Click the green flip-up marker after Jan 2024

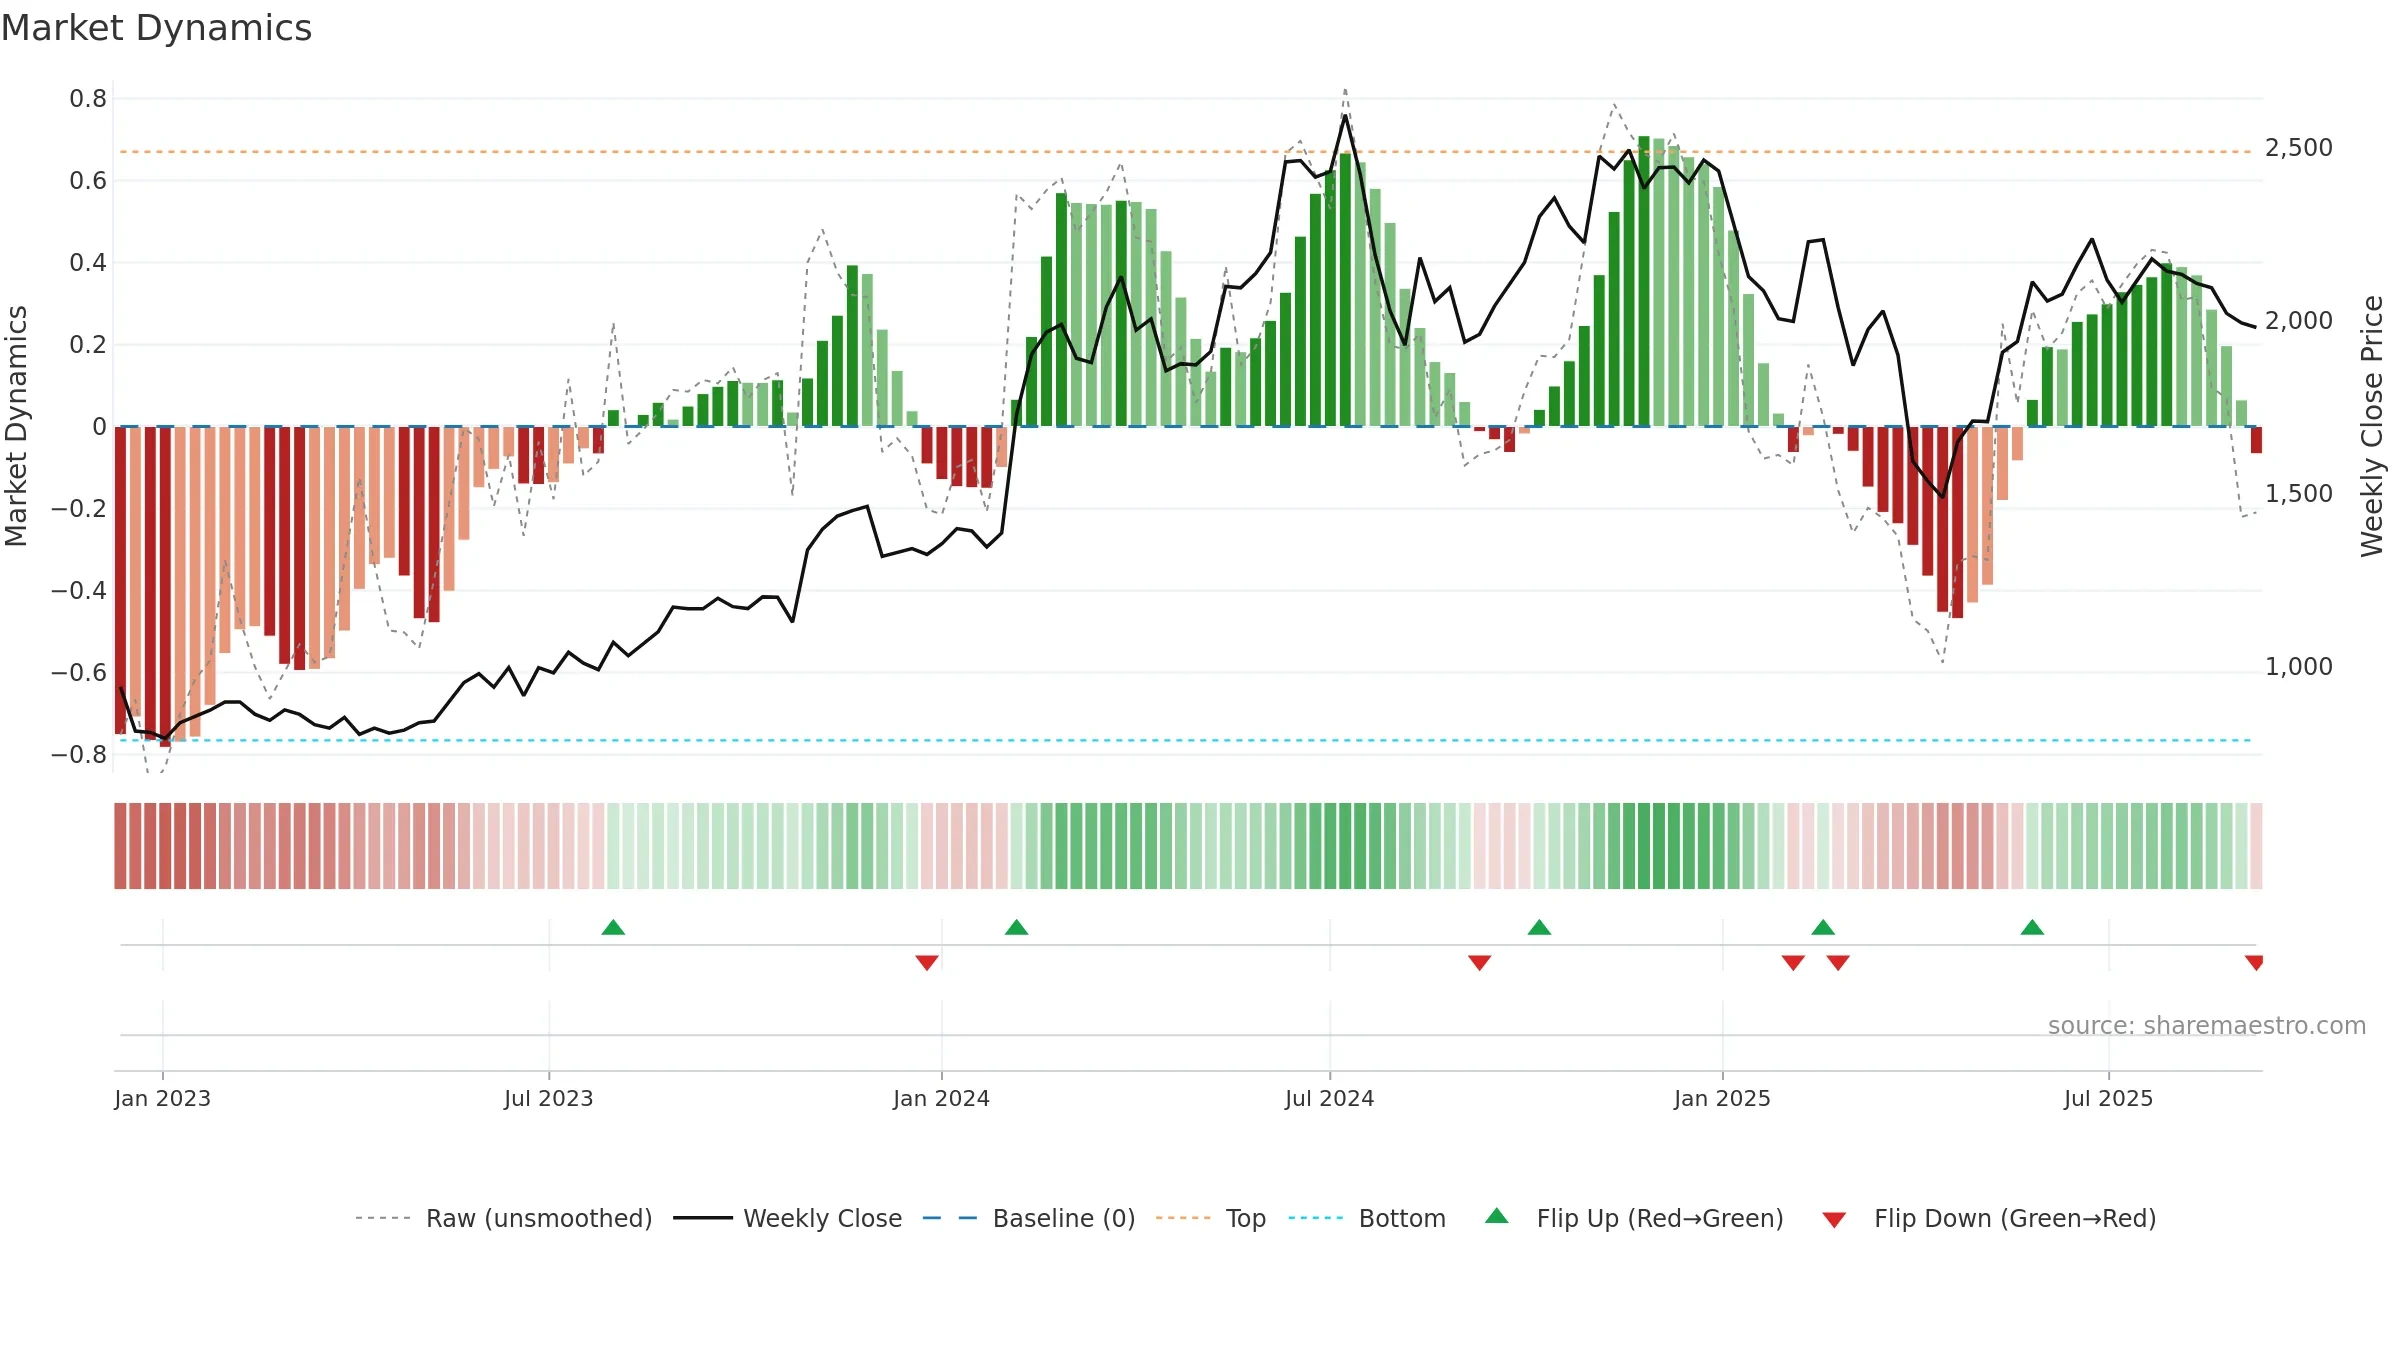(1016, 927)
